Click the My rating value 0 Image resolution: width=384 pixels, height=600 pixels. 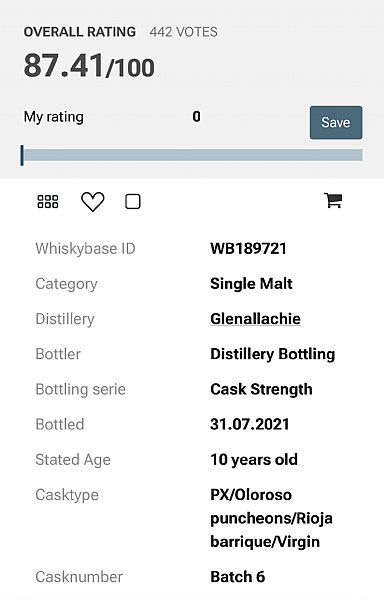(x=197, y=116)
